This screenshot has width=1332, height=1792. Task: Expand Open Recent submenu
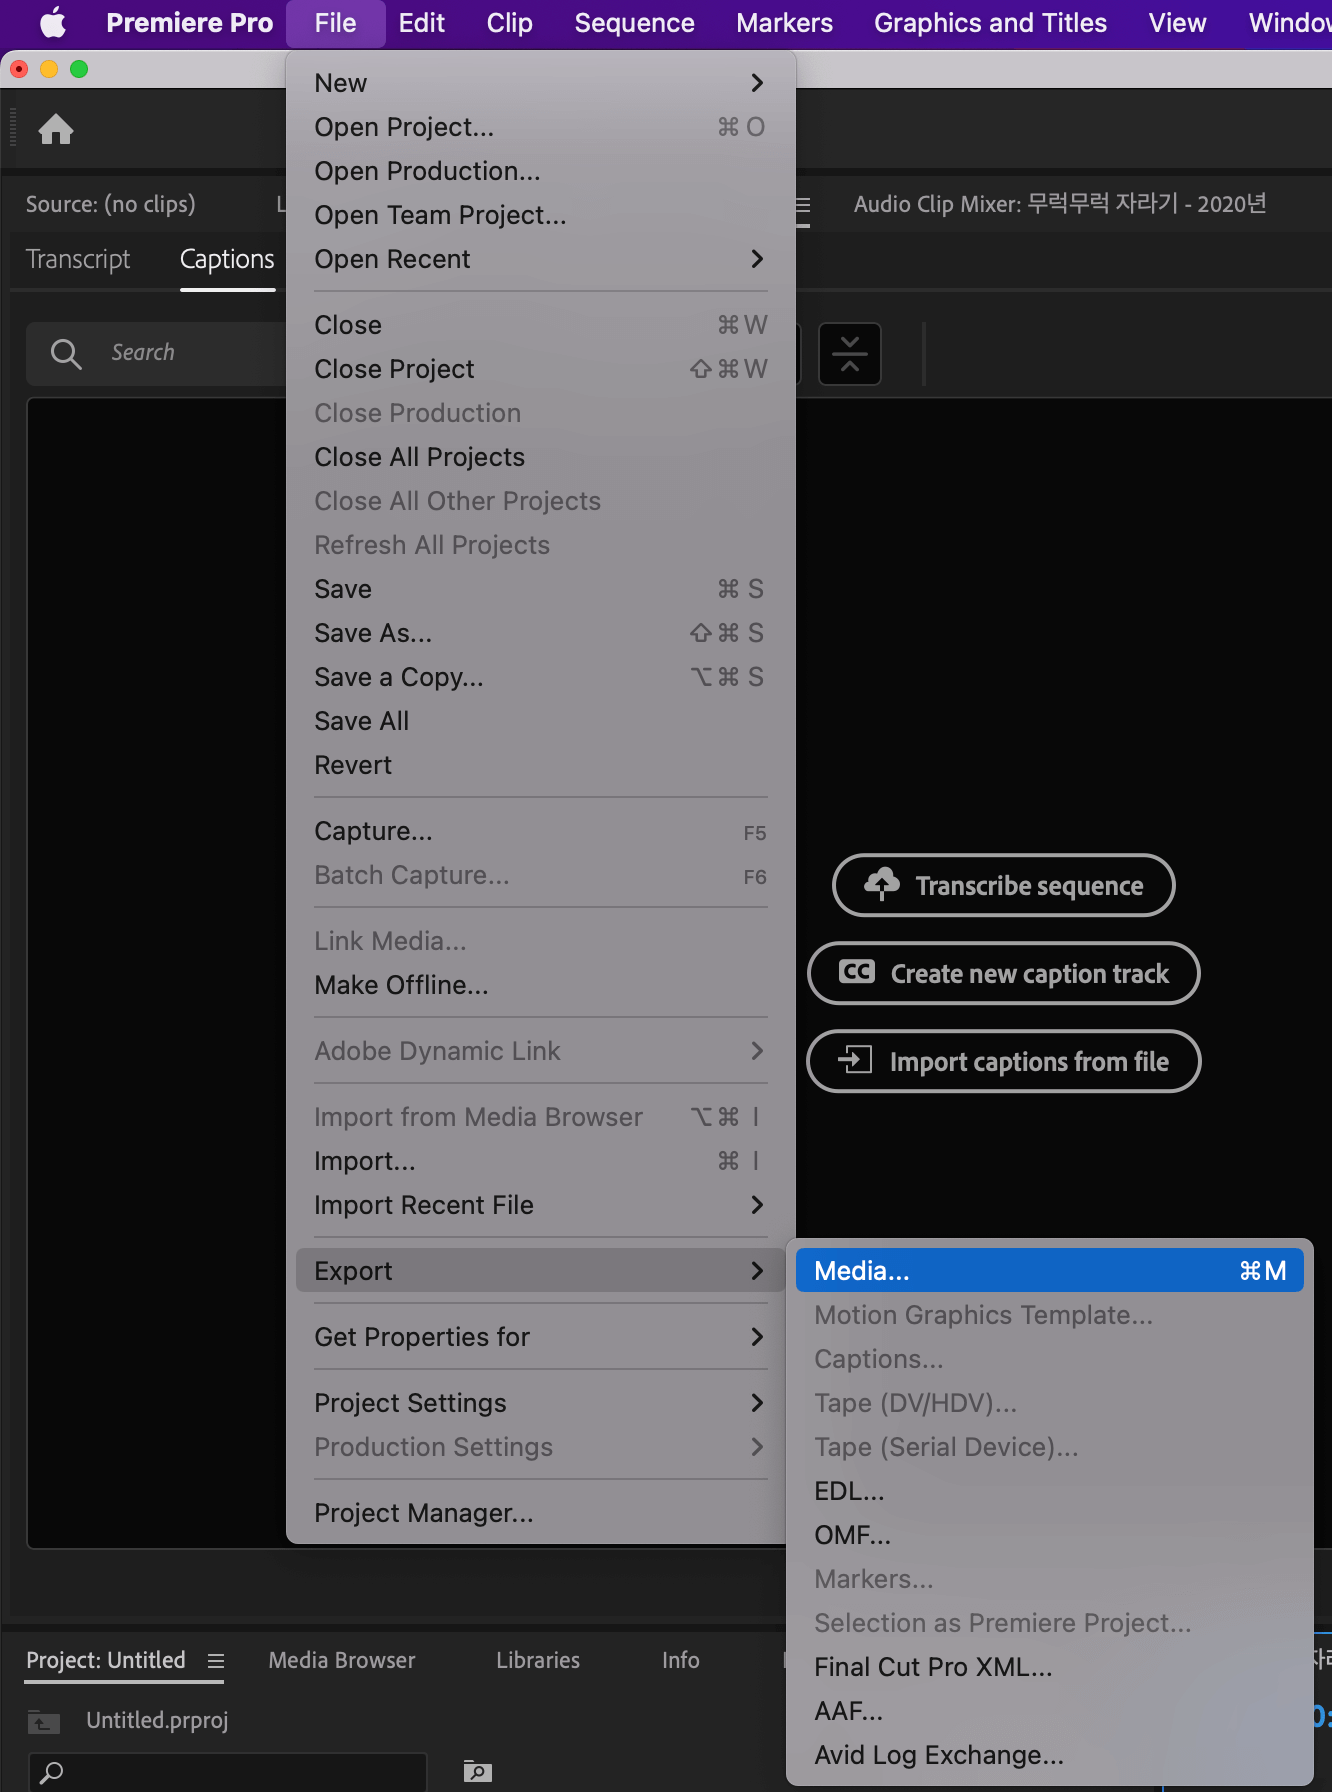pyautogui.click(x=540, y=259)
